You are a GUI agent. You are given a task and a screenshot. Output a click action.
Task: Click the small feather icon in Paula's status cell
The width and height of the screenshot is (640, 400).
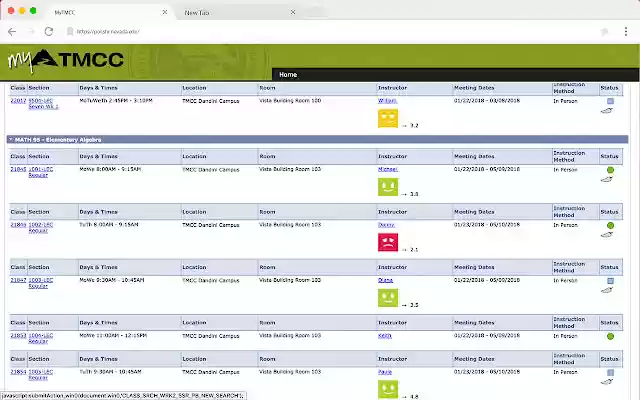[x=607, y=382]
